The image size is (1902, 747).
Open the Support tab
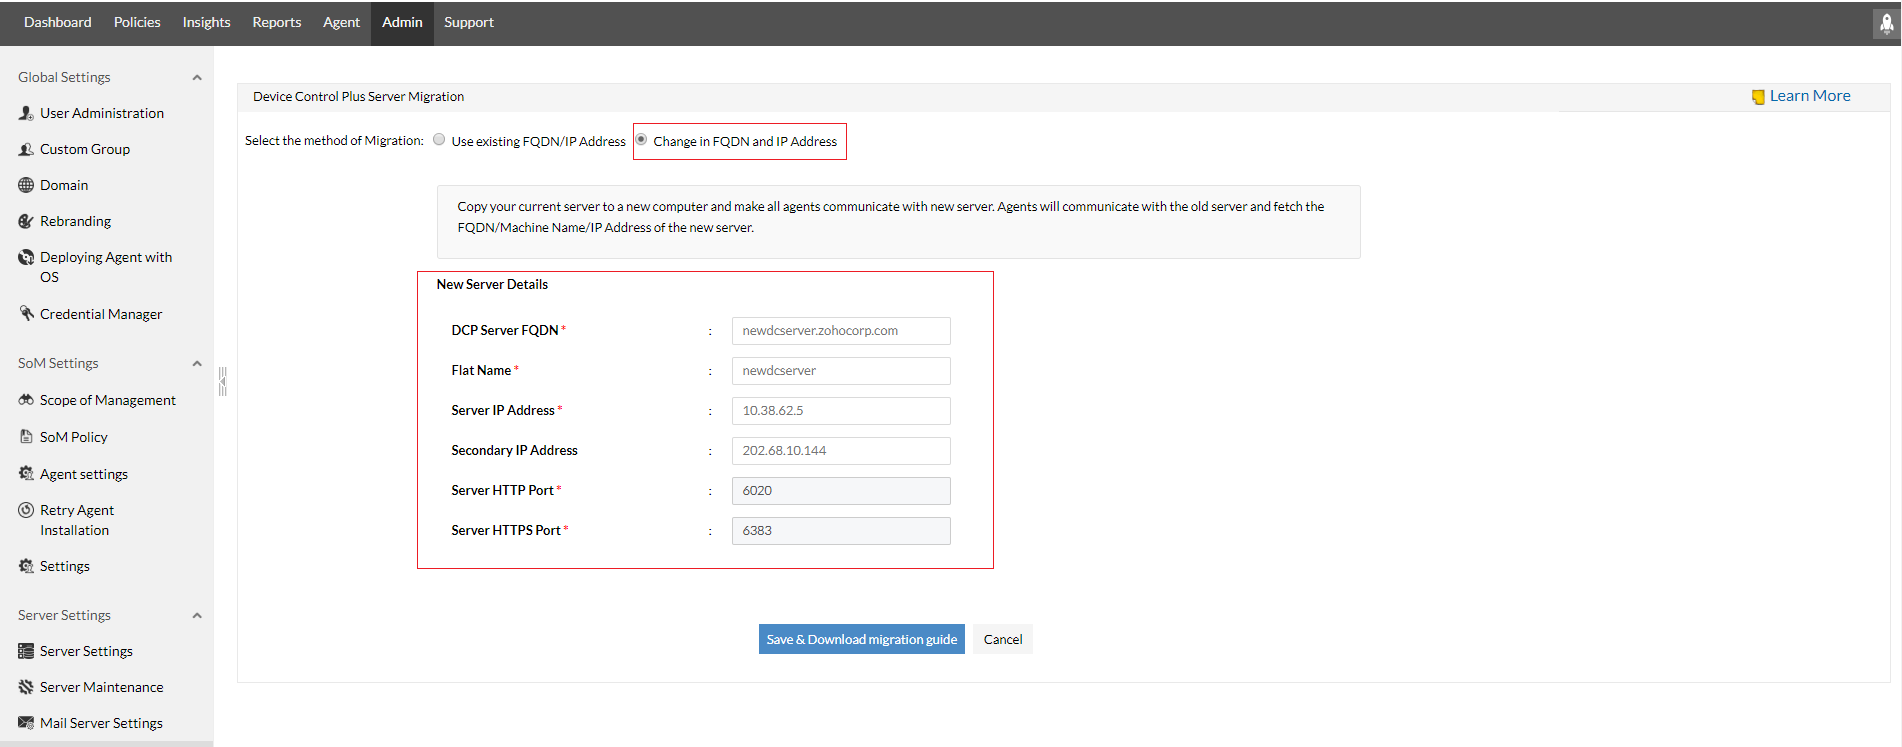(469, 23)
